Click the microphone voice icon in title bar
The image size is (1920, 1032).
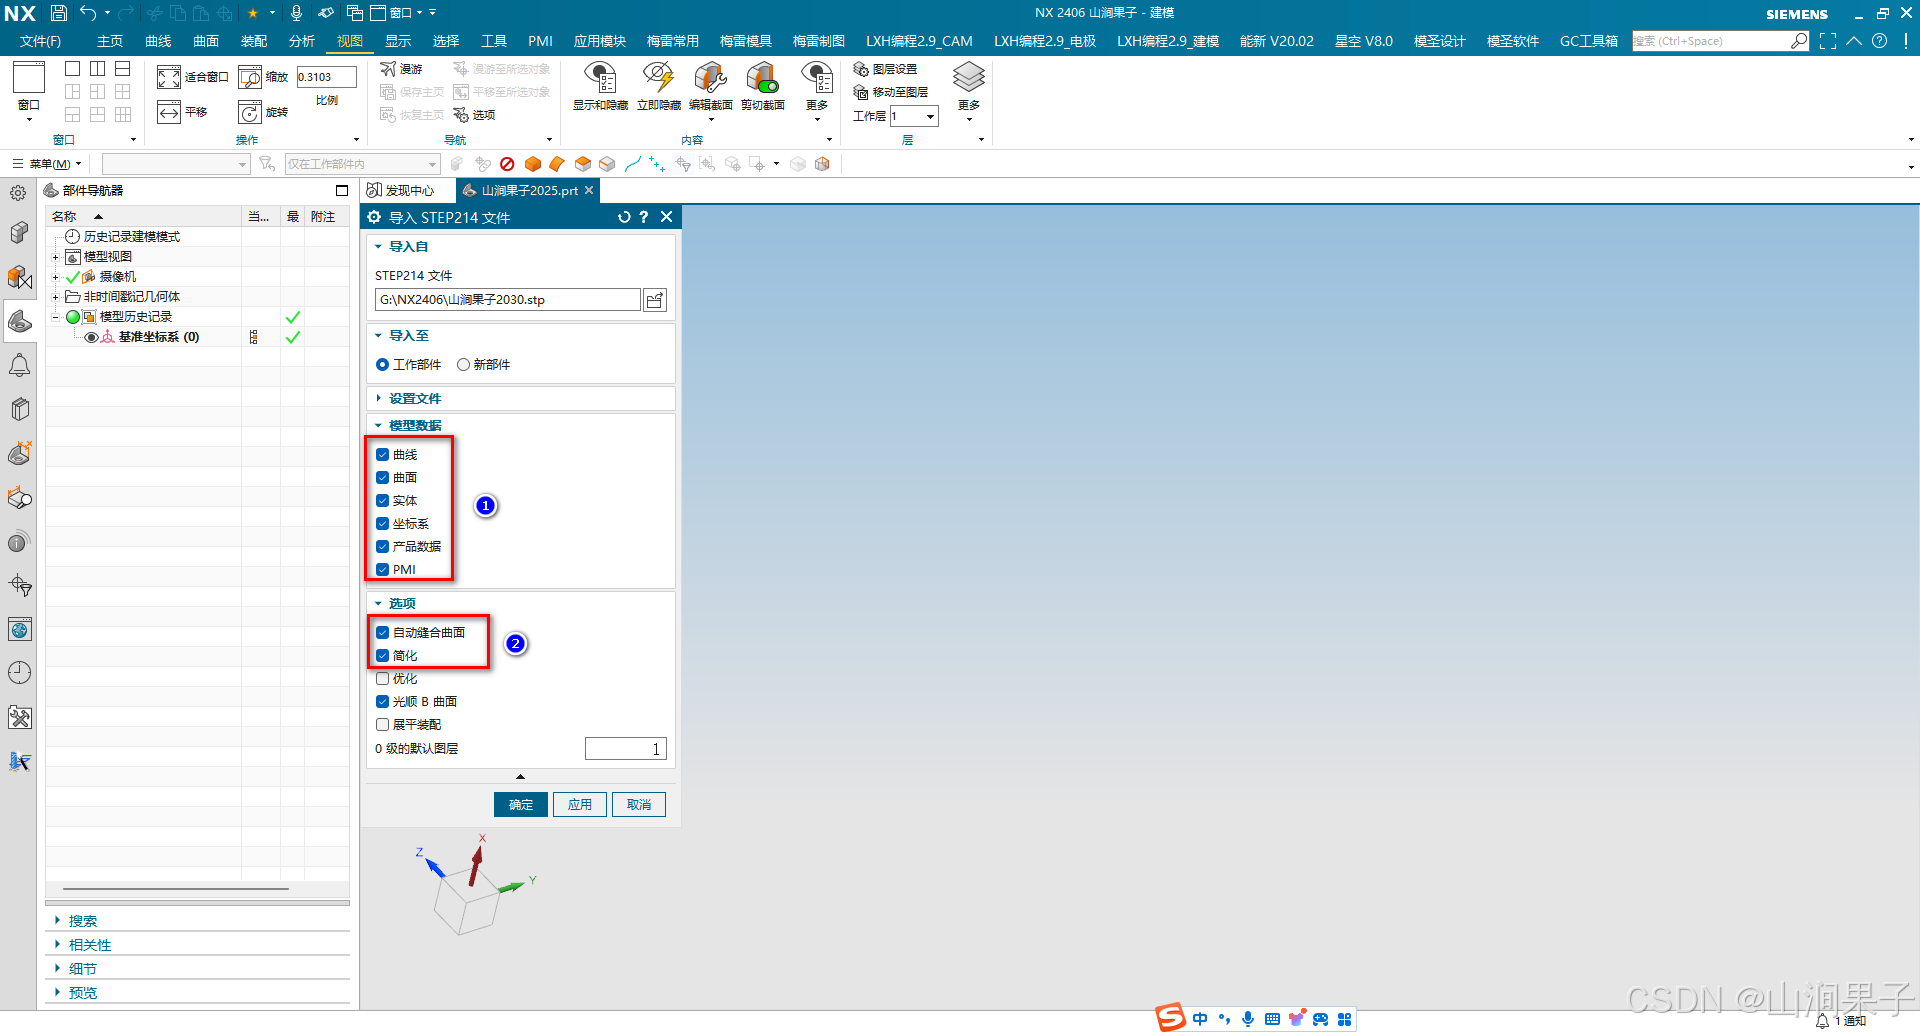[296, 13]
